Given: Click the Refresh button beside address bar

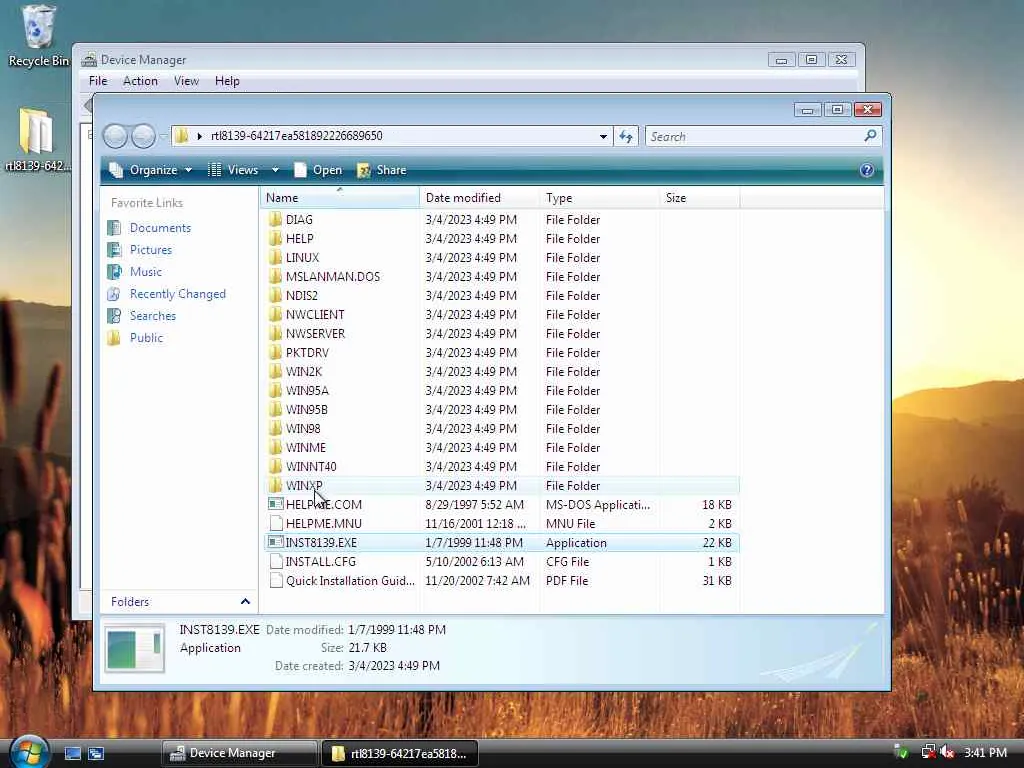Looking at the screenshot, I should [x=626, y=136].
